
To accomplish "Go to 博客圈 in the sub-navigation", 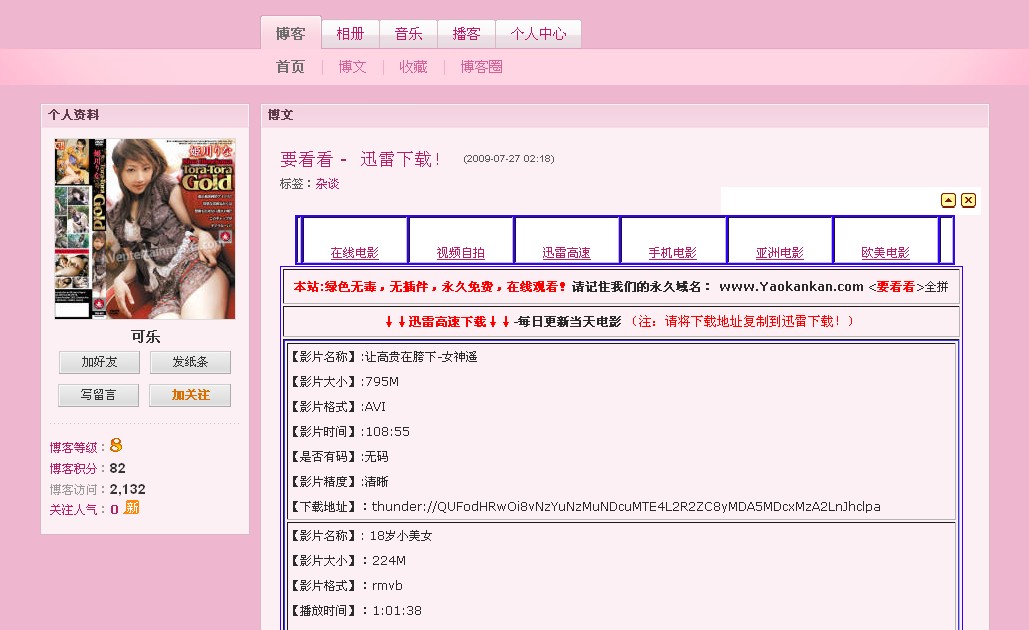I will coord(481,67).
